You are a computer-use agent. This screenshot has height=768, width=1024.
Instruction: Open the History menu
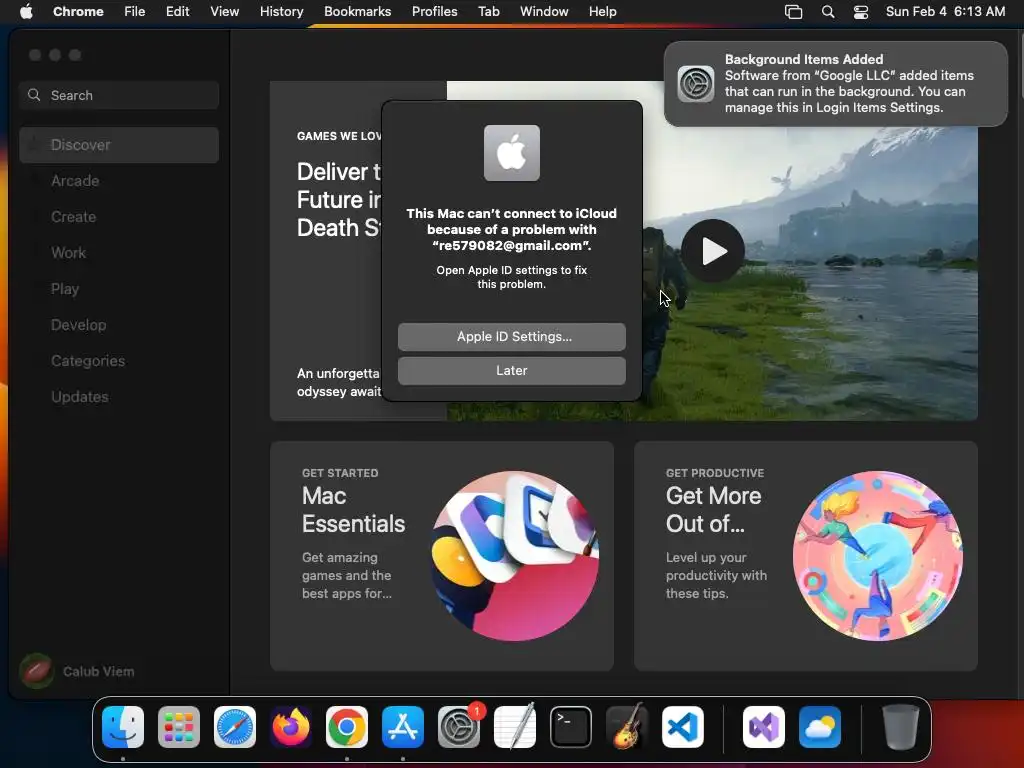[x=281, y=12]
